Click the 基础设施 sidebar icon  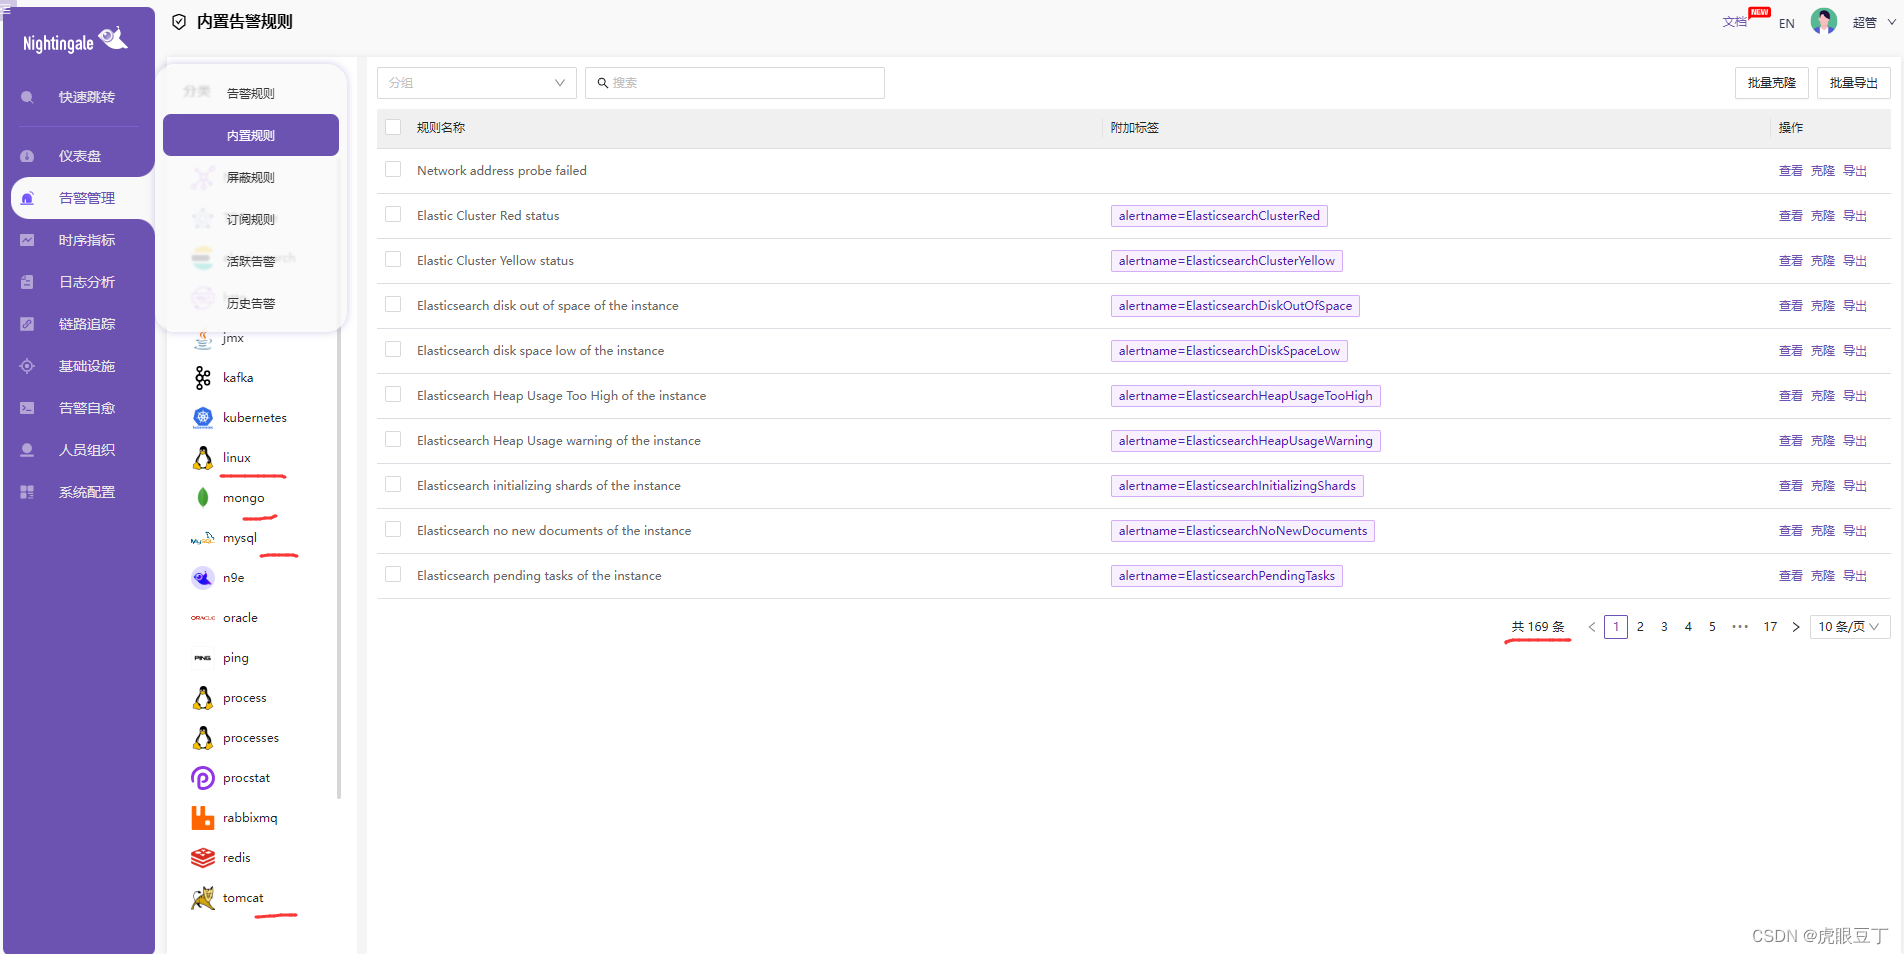27,366
